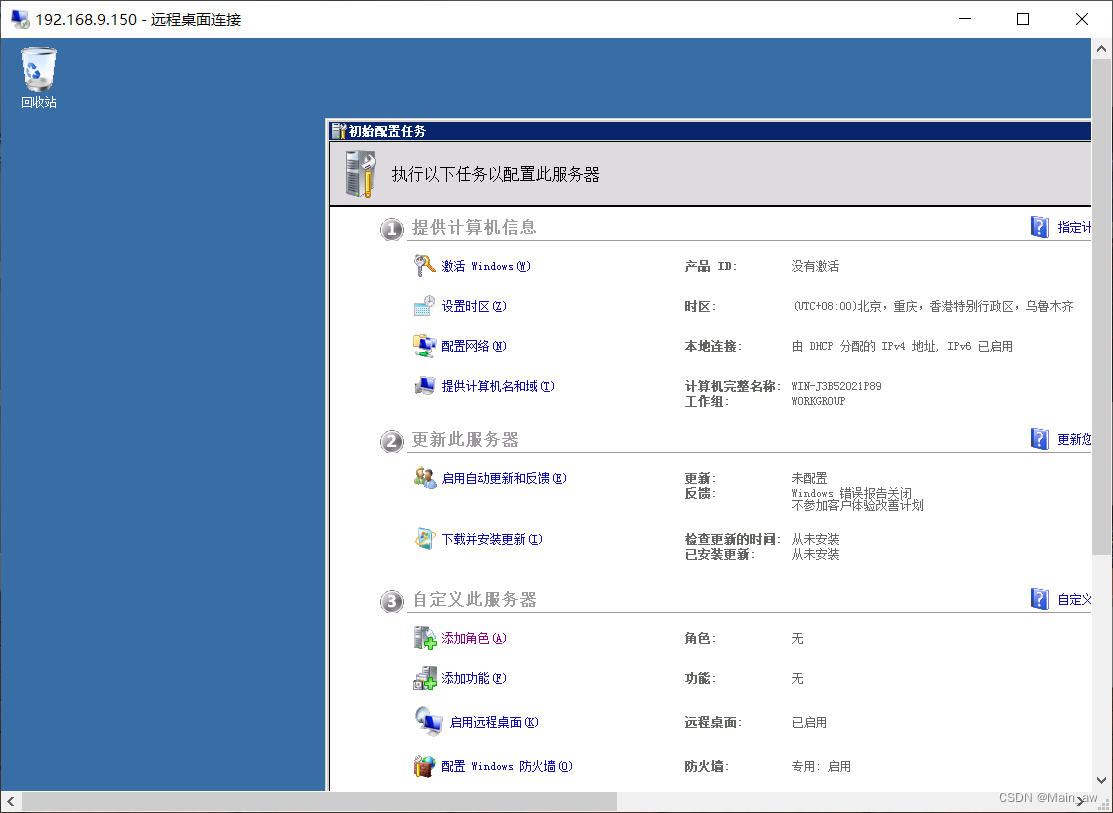Click the vertical scrollbar down arrow
The height and width of the screenshot is (813, 1113).
(x=1102, y=780)
